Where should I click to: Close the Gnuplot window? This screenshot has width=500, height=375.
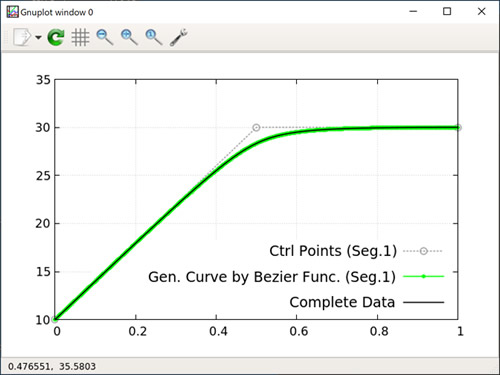coord(481,12)
